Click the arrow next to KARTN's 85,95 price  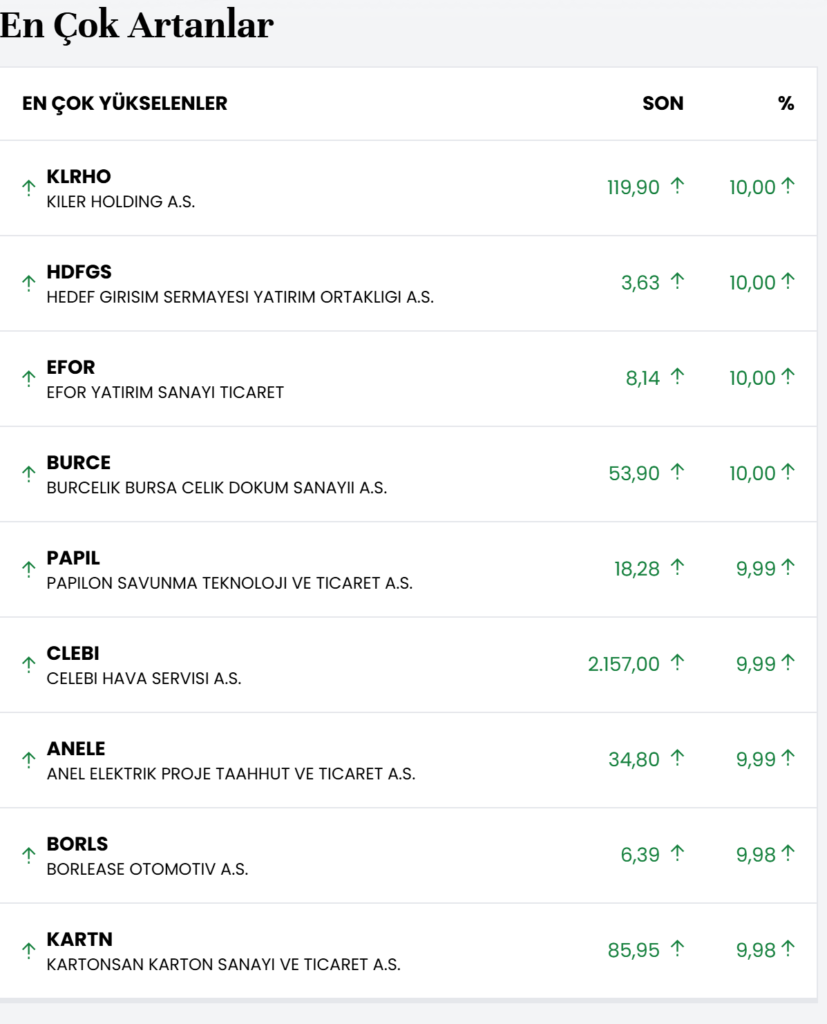(677, 948)
